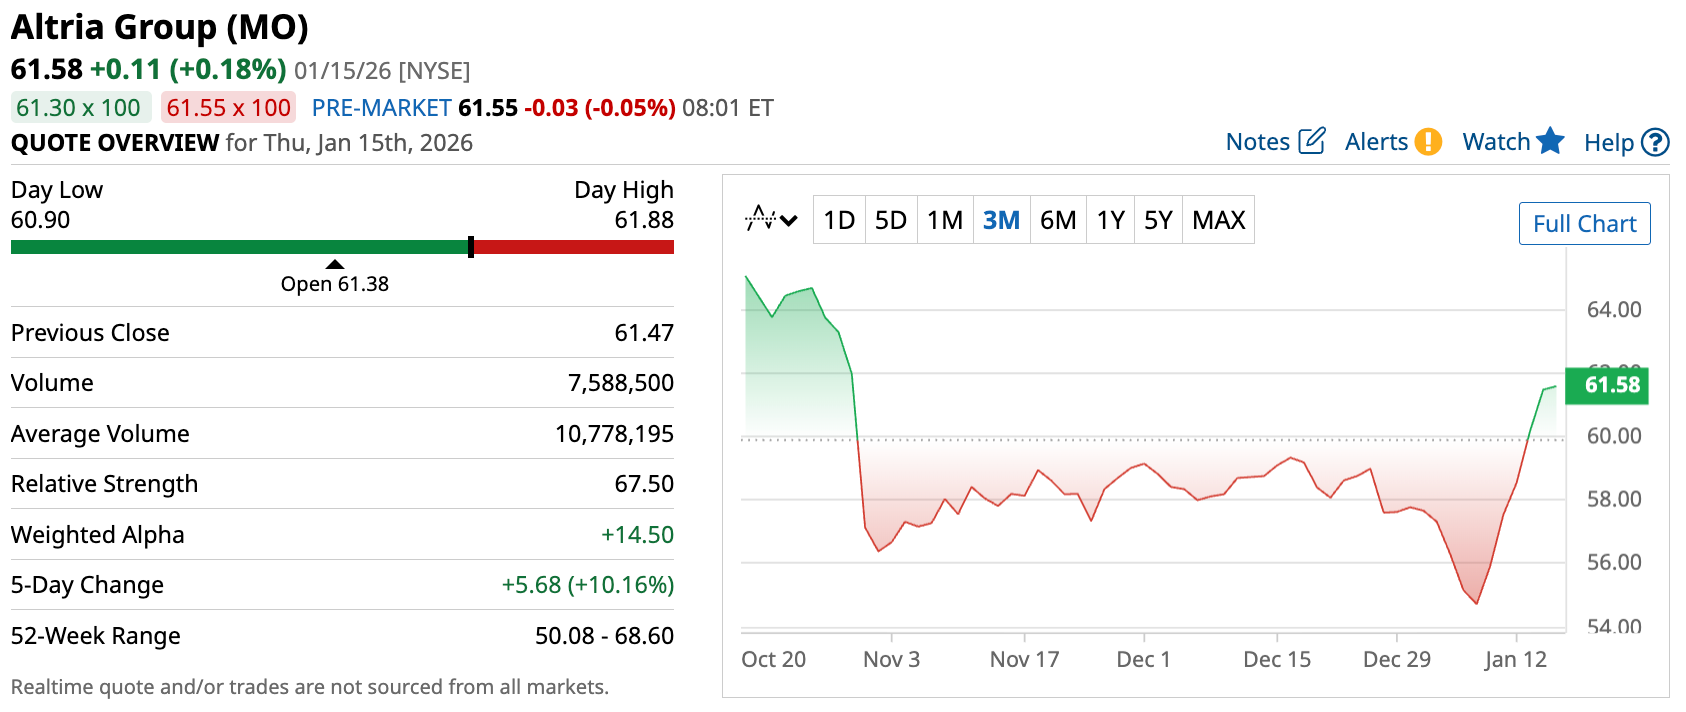Click the black marker on day range bar

coord(471,247)
